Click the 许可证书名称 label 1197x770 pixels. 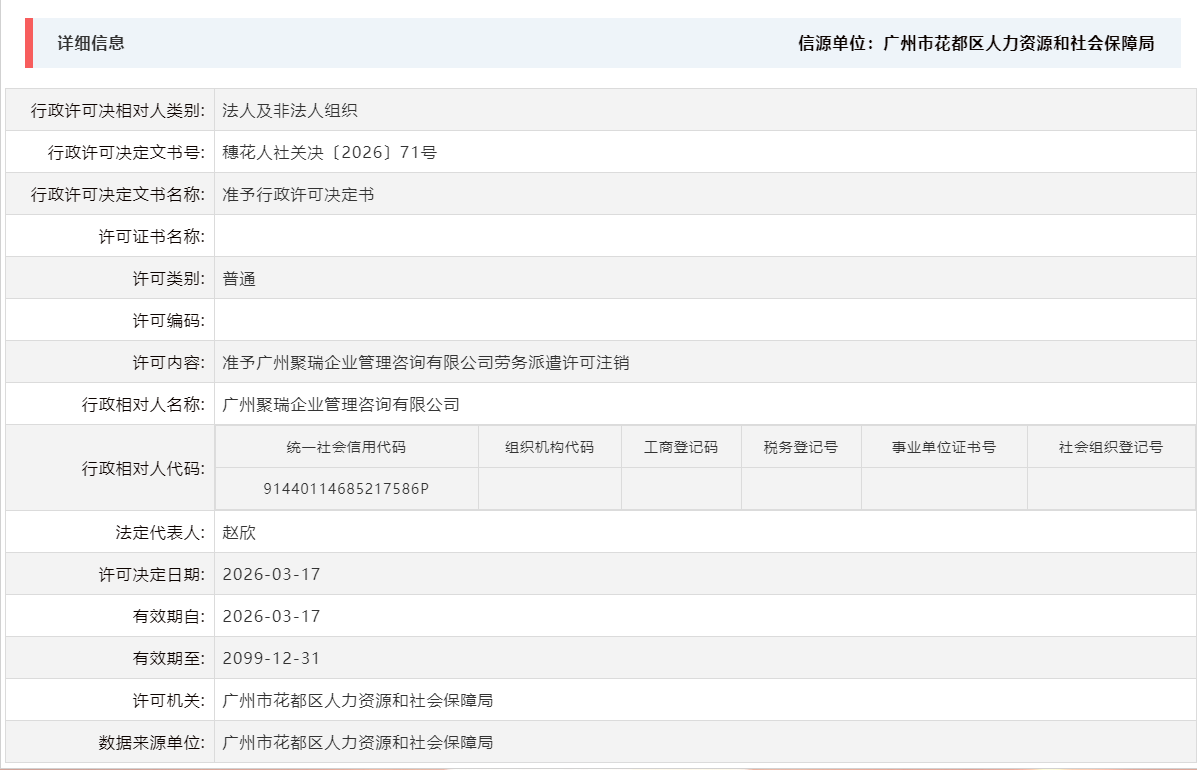point(152,237)
